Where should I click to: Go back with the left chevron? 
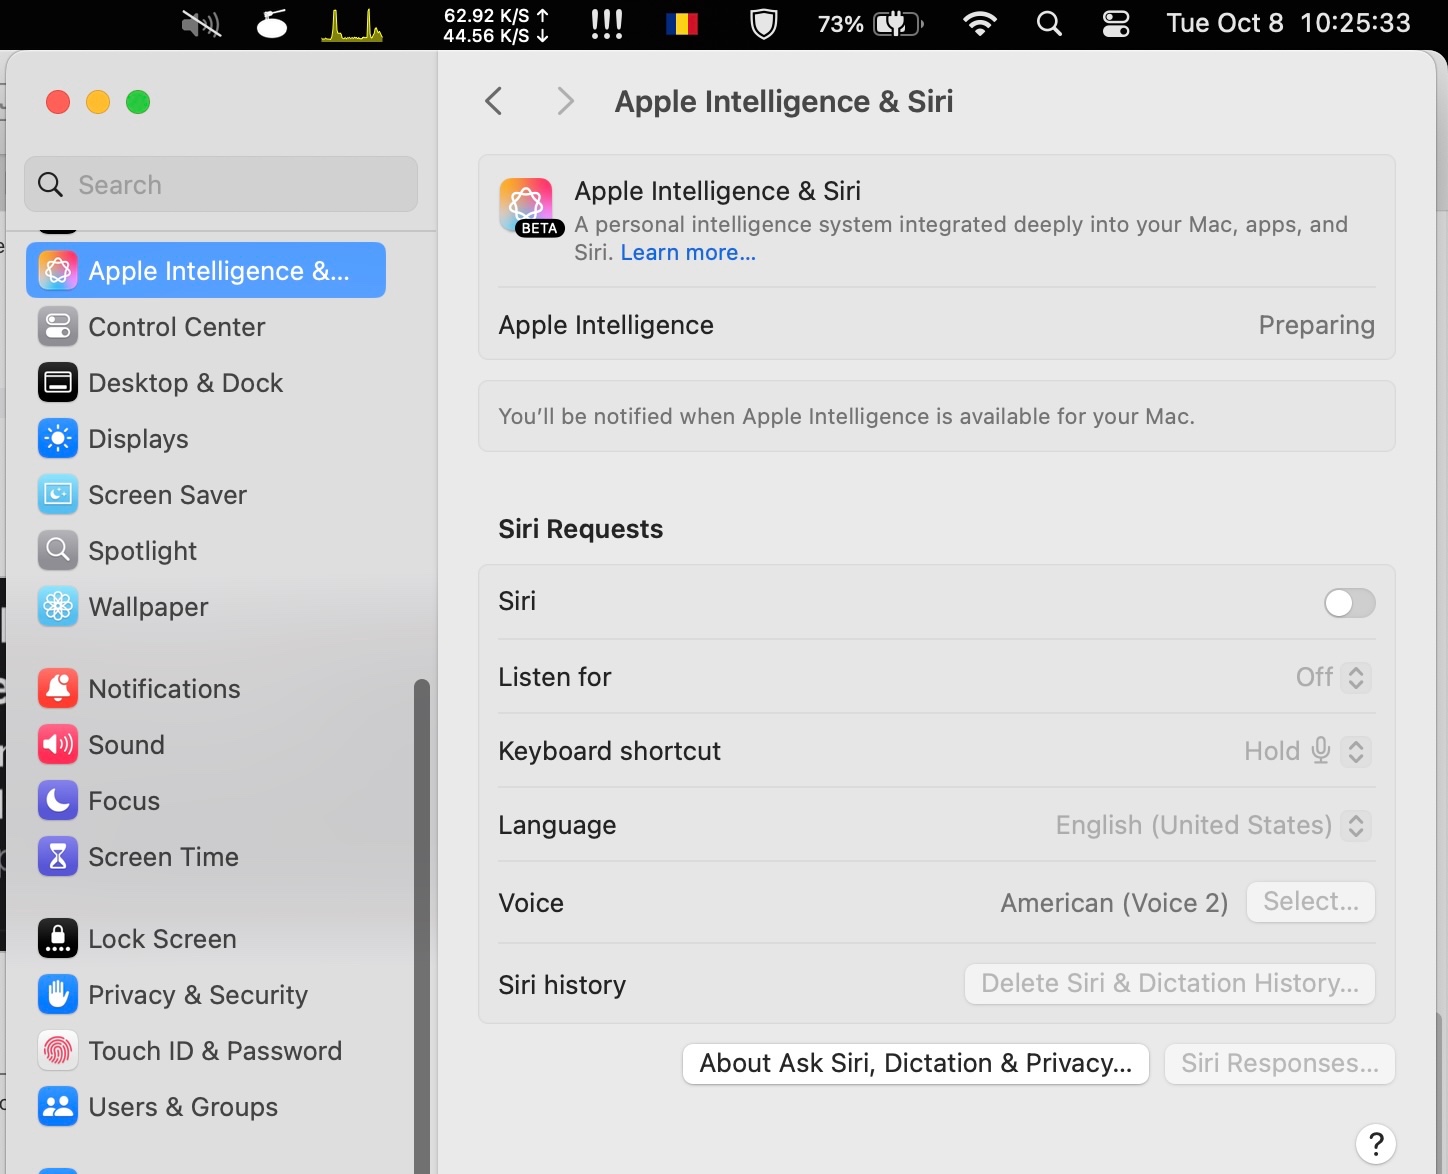(494, 101)
